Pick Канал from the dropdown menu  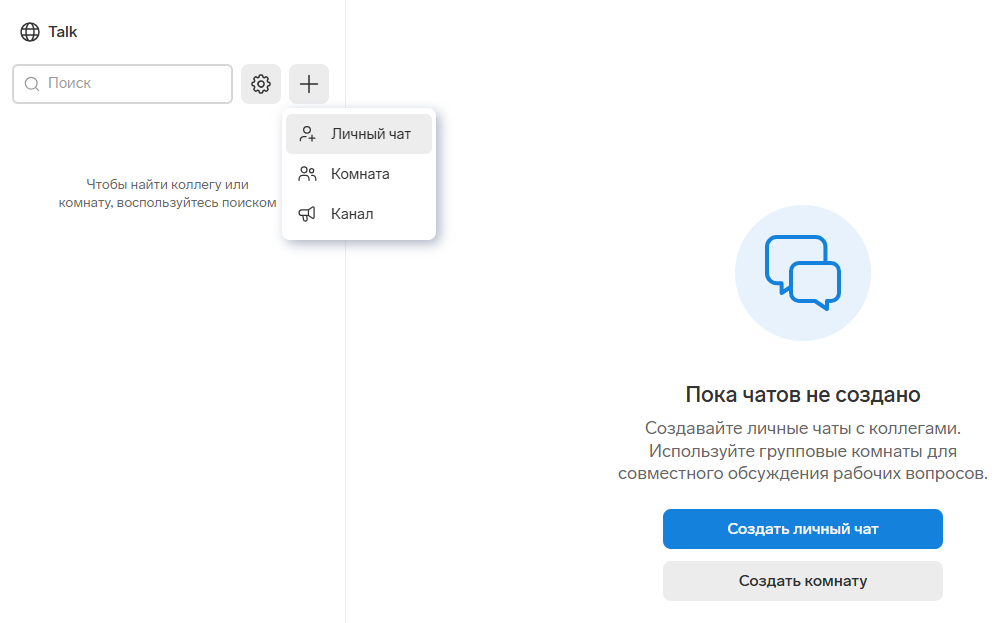[x=352, y=214]
